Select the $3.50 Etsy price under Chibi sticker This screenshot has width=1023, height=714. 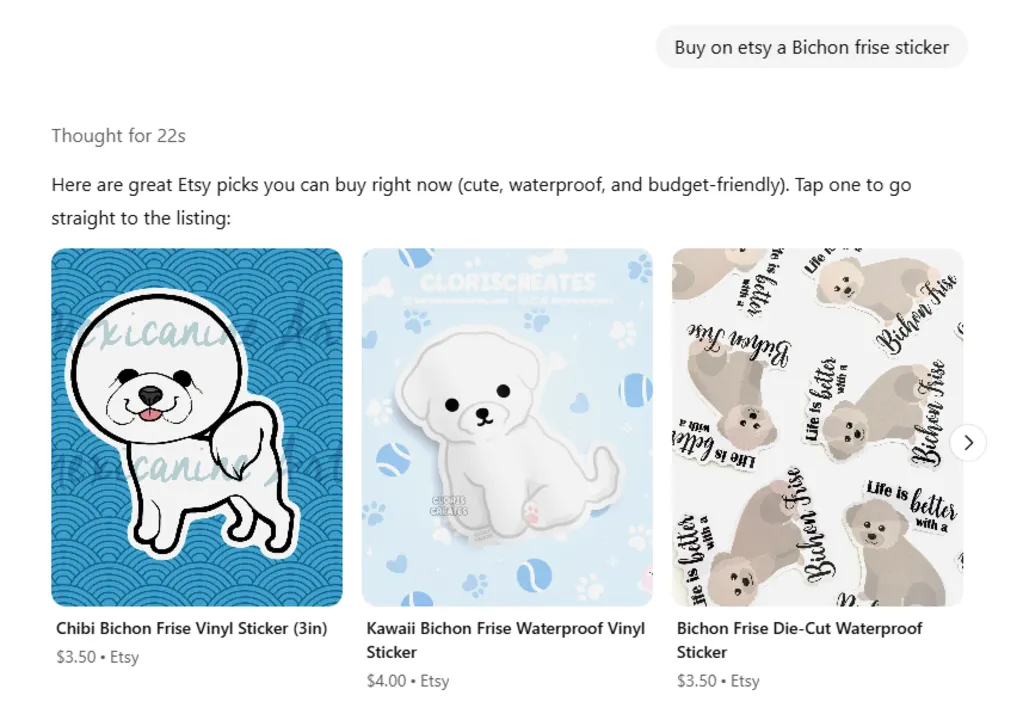pyautogui.click(x=98, y=657)
